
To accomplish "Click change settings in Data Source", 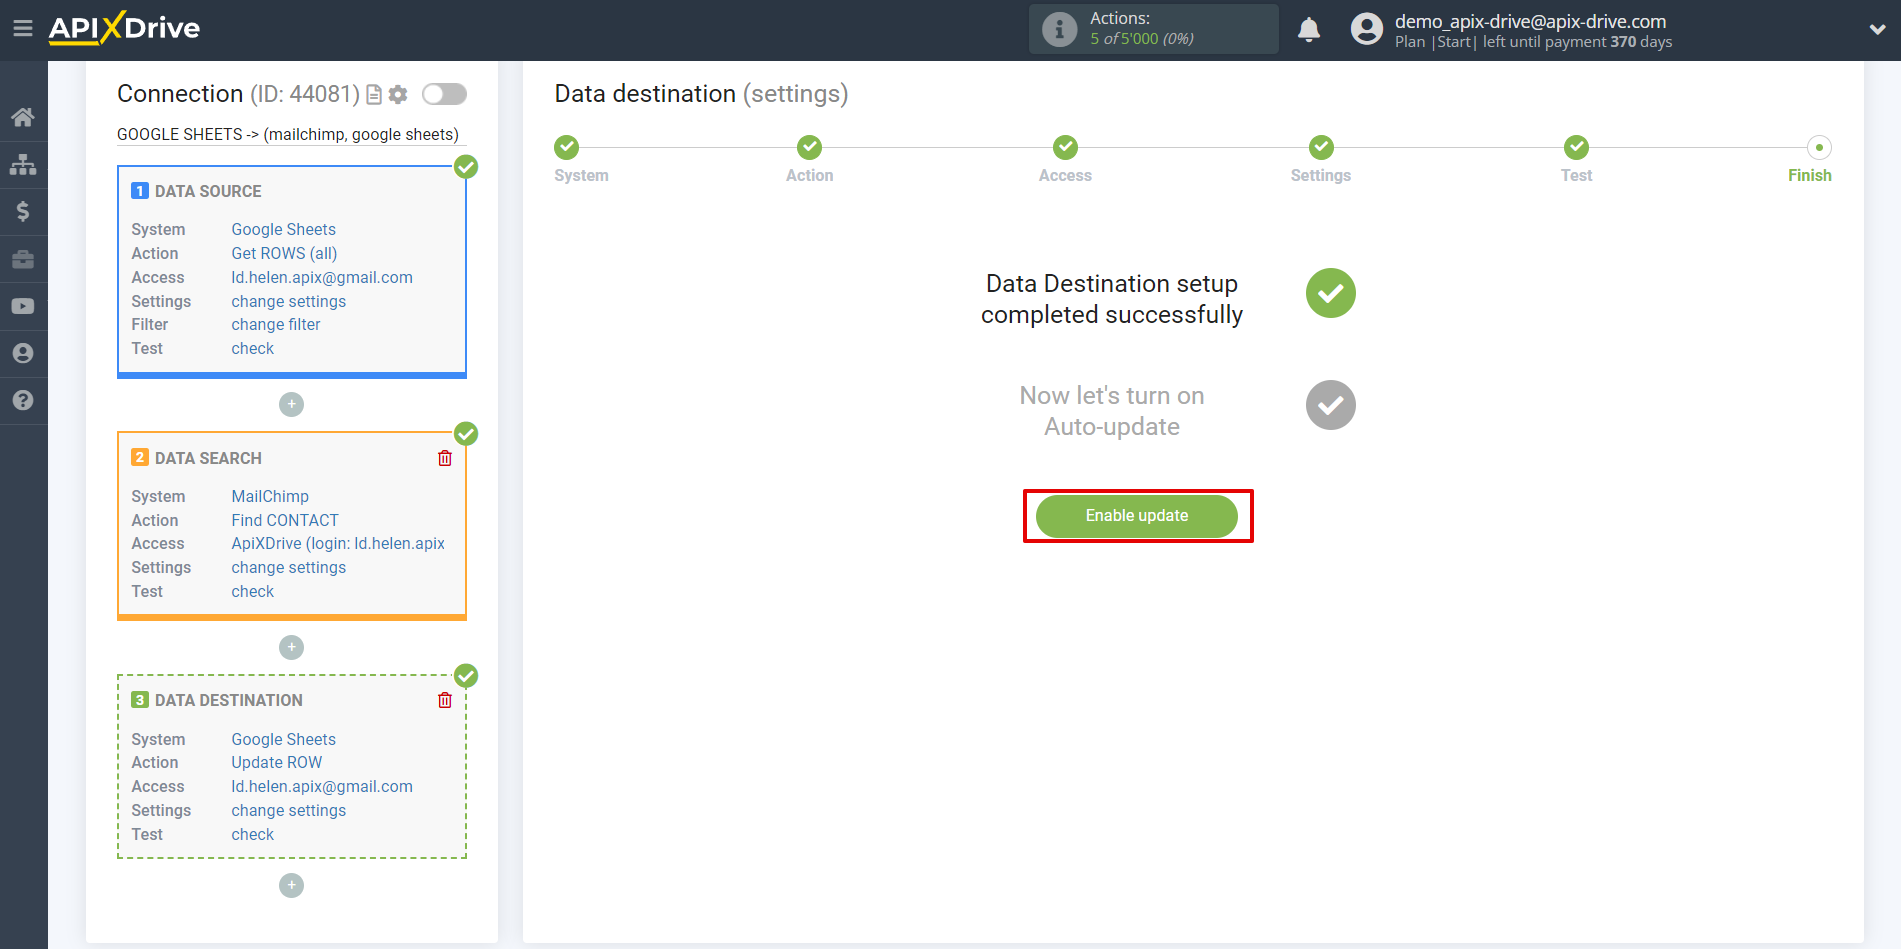I will click(288, 301).
